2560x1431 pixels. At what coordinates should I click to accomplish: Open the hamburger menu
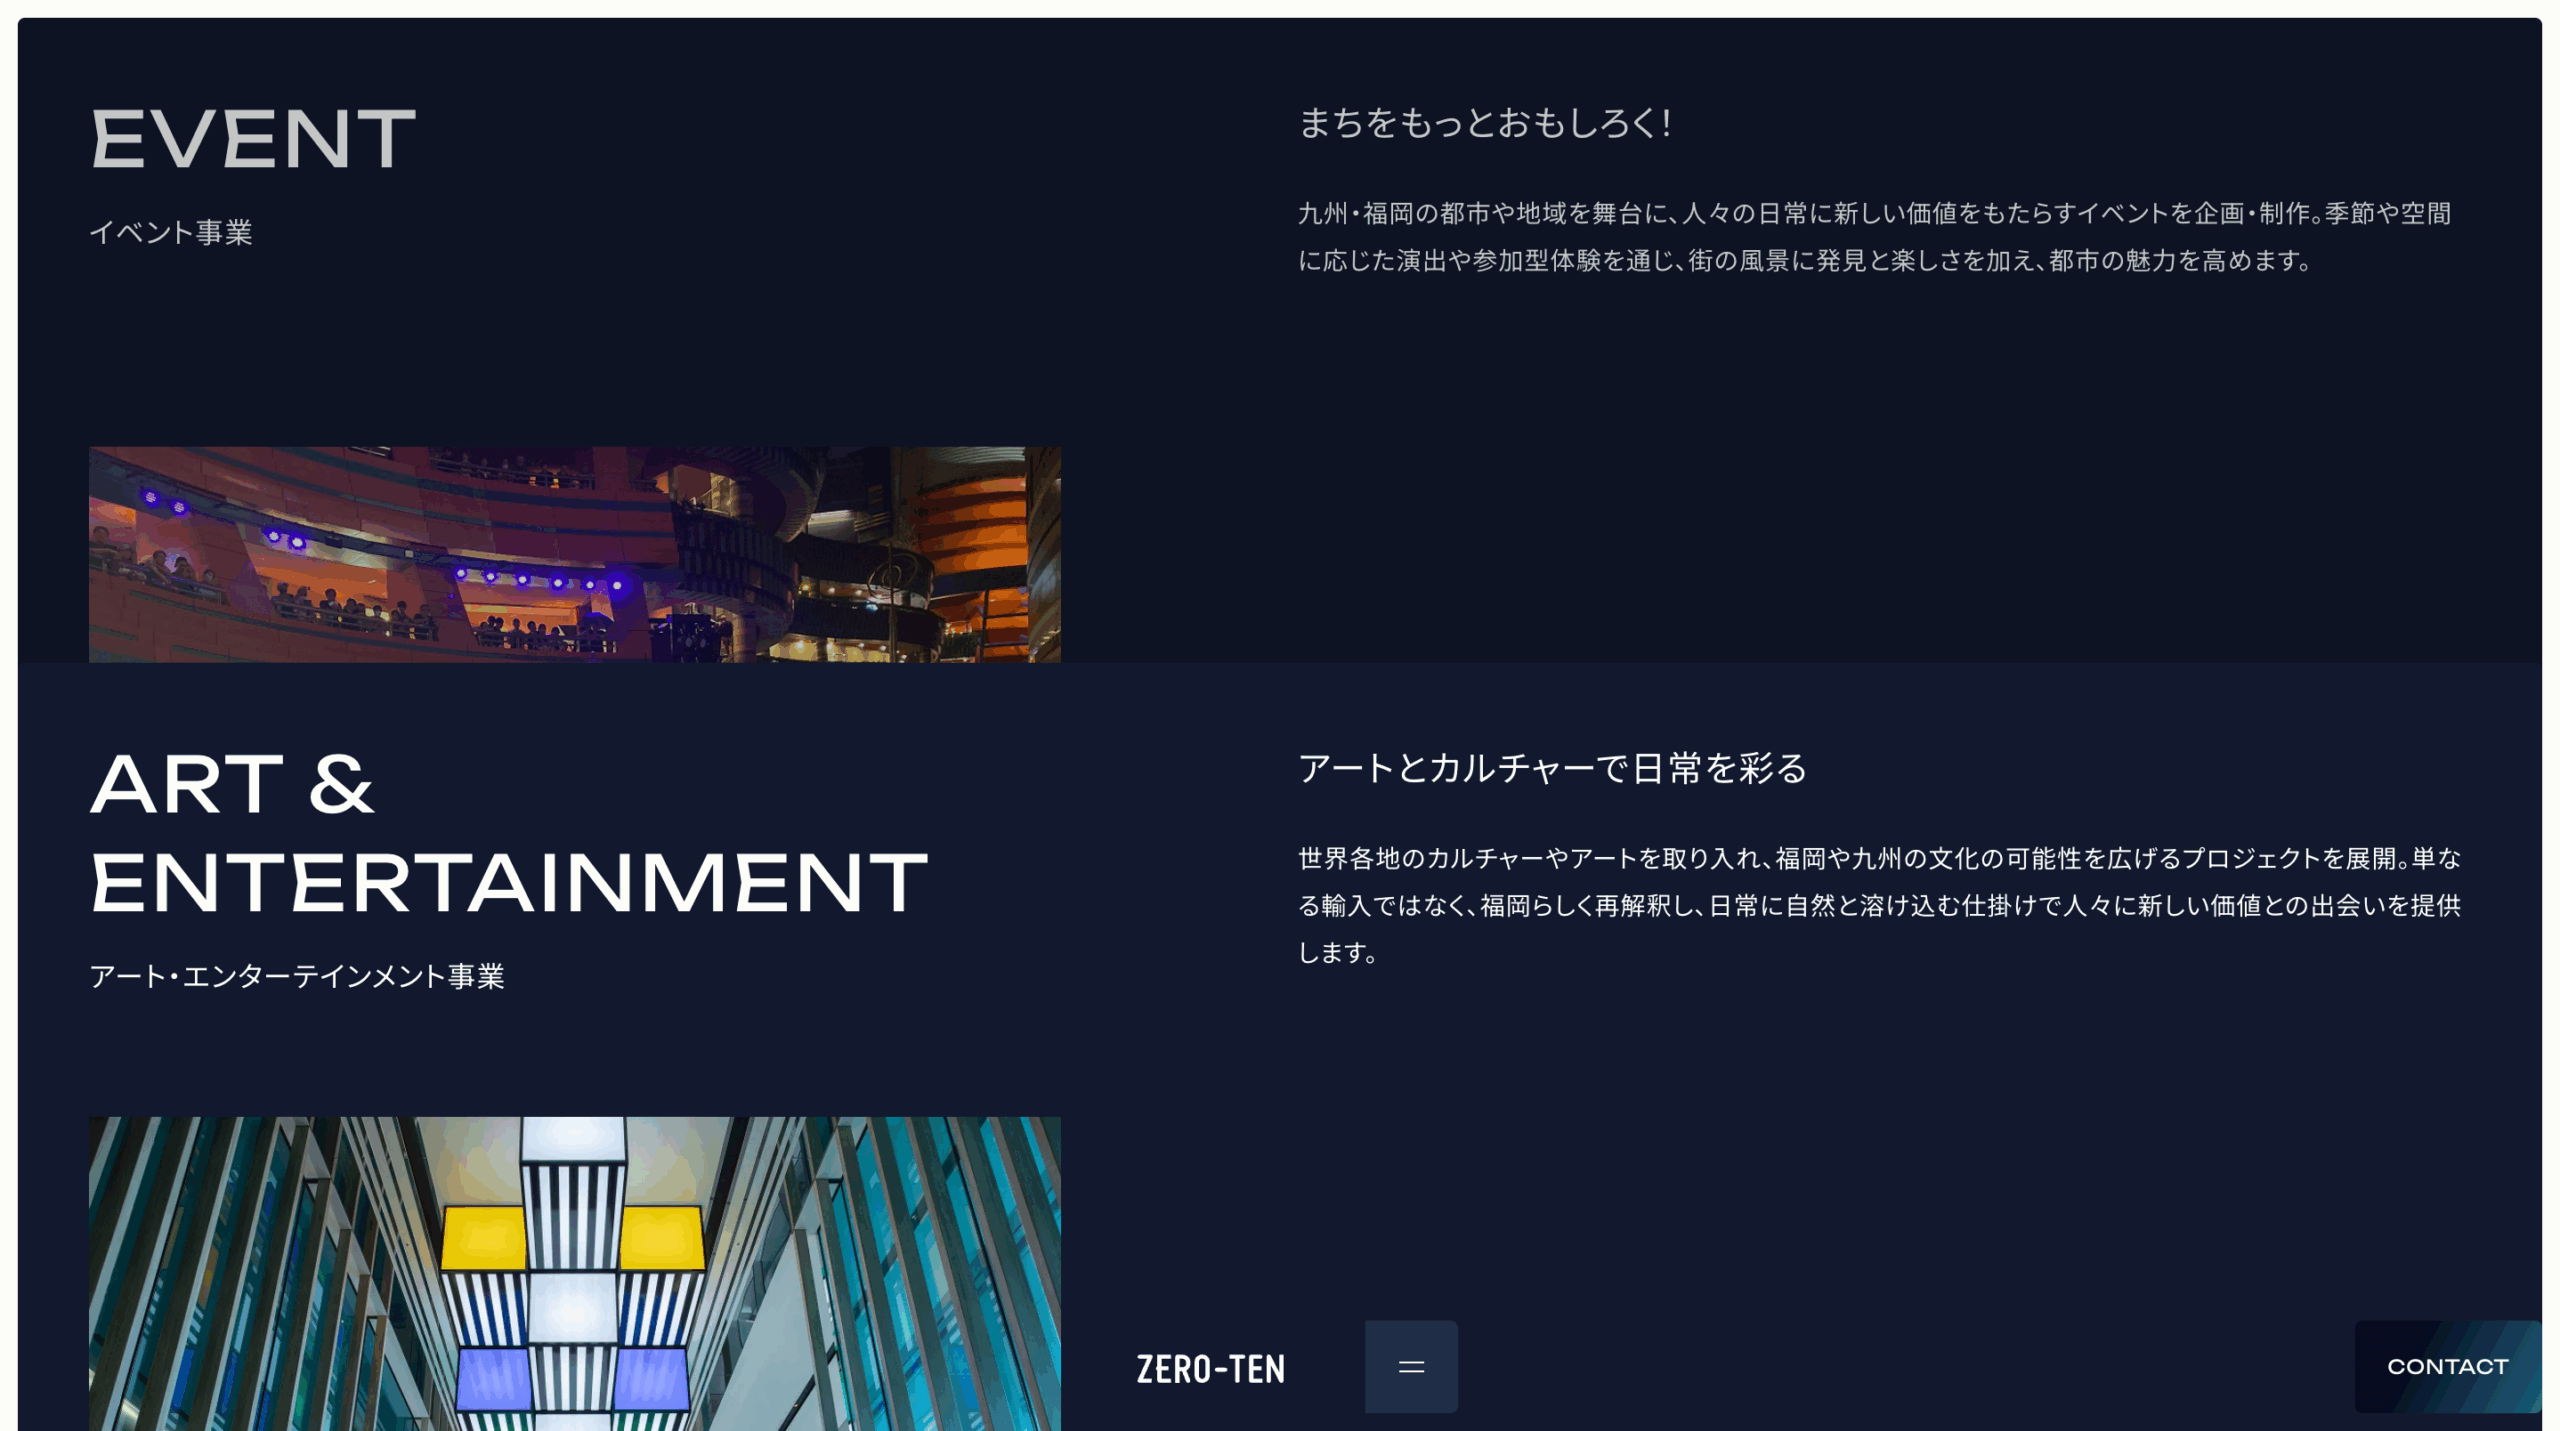click(1410, 1366)
